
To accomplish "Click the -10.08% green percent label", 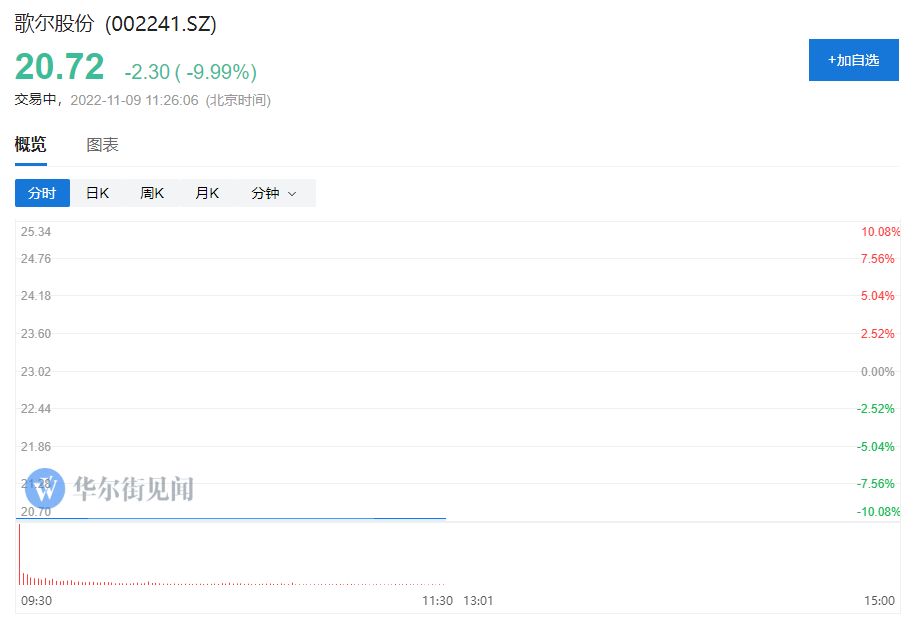I will (878, 512).
